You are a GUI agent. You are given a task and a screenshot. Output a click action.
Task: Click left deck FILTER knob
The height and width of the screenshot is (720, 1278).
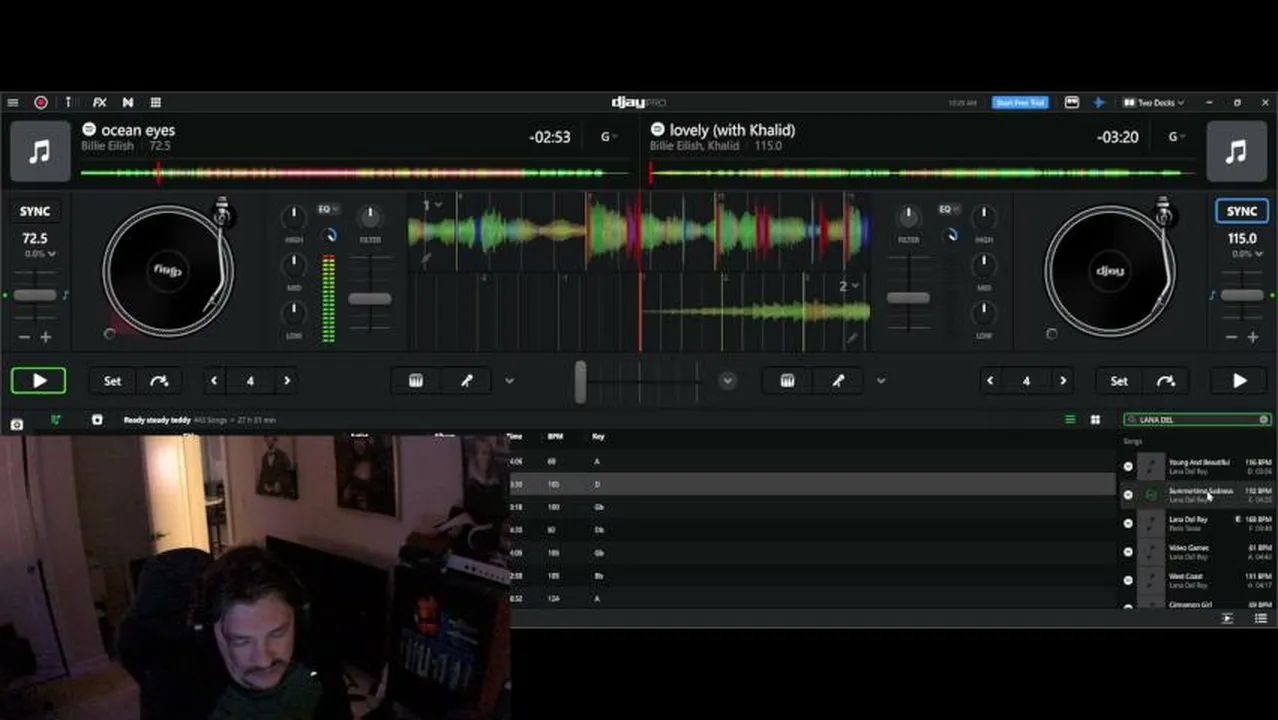click(370, 216)
